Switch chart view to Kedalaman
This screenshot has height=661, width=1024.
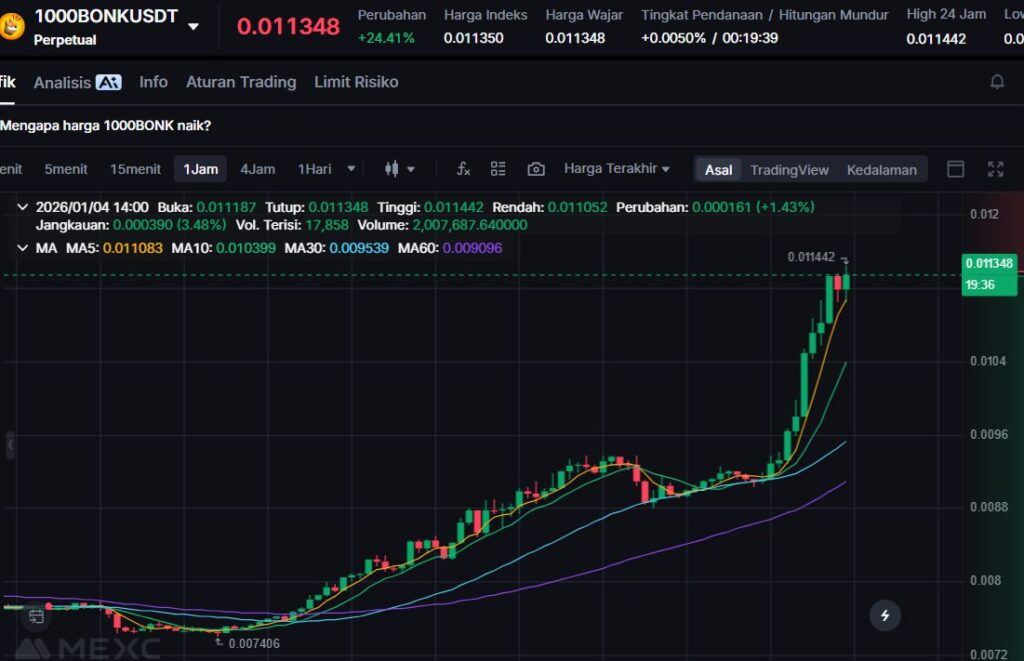click(881, 170)
